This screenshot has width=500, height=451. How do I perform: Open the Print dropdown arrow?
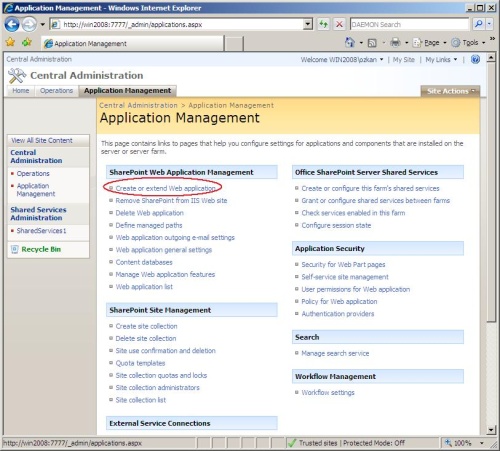click(406, 43)
